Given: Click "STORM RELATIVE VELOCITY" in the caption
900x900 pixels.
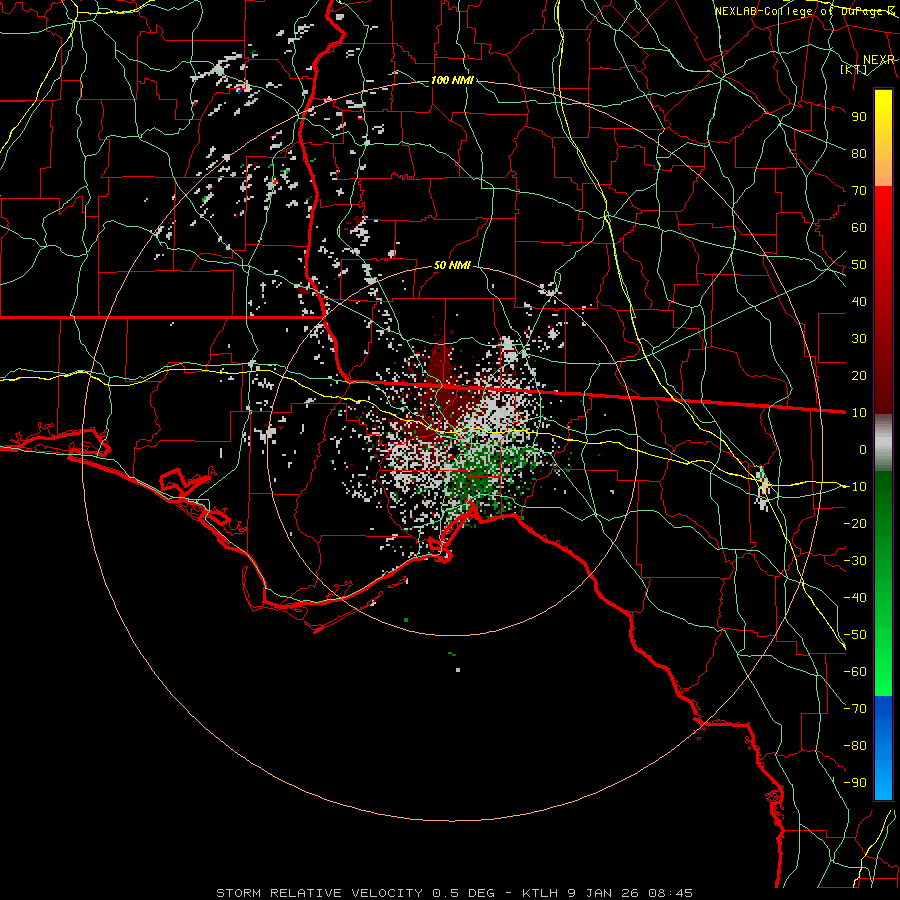Looking at the screenshot, I should point(319,893).
